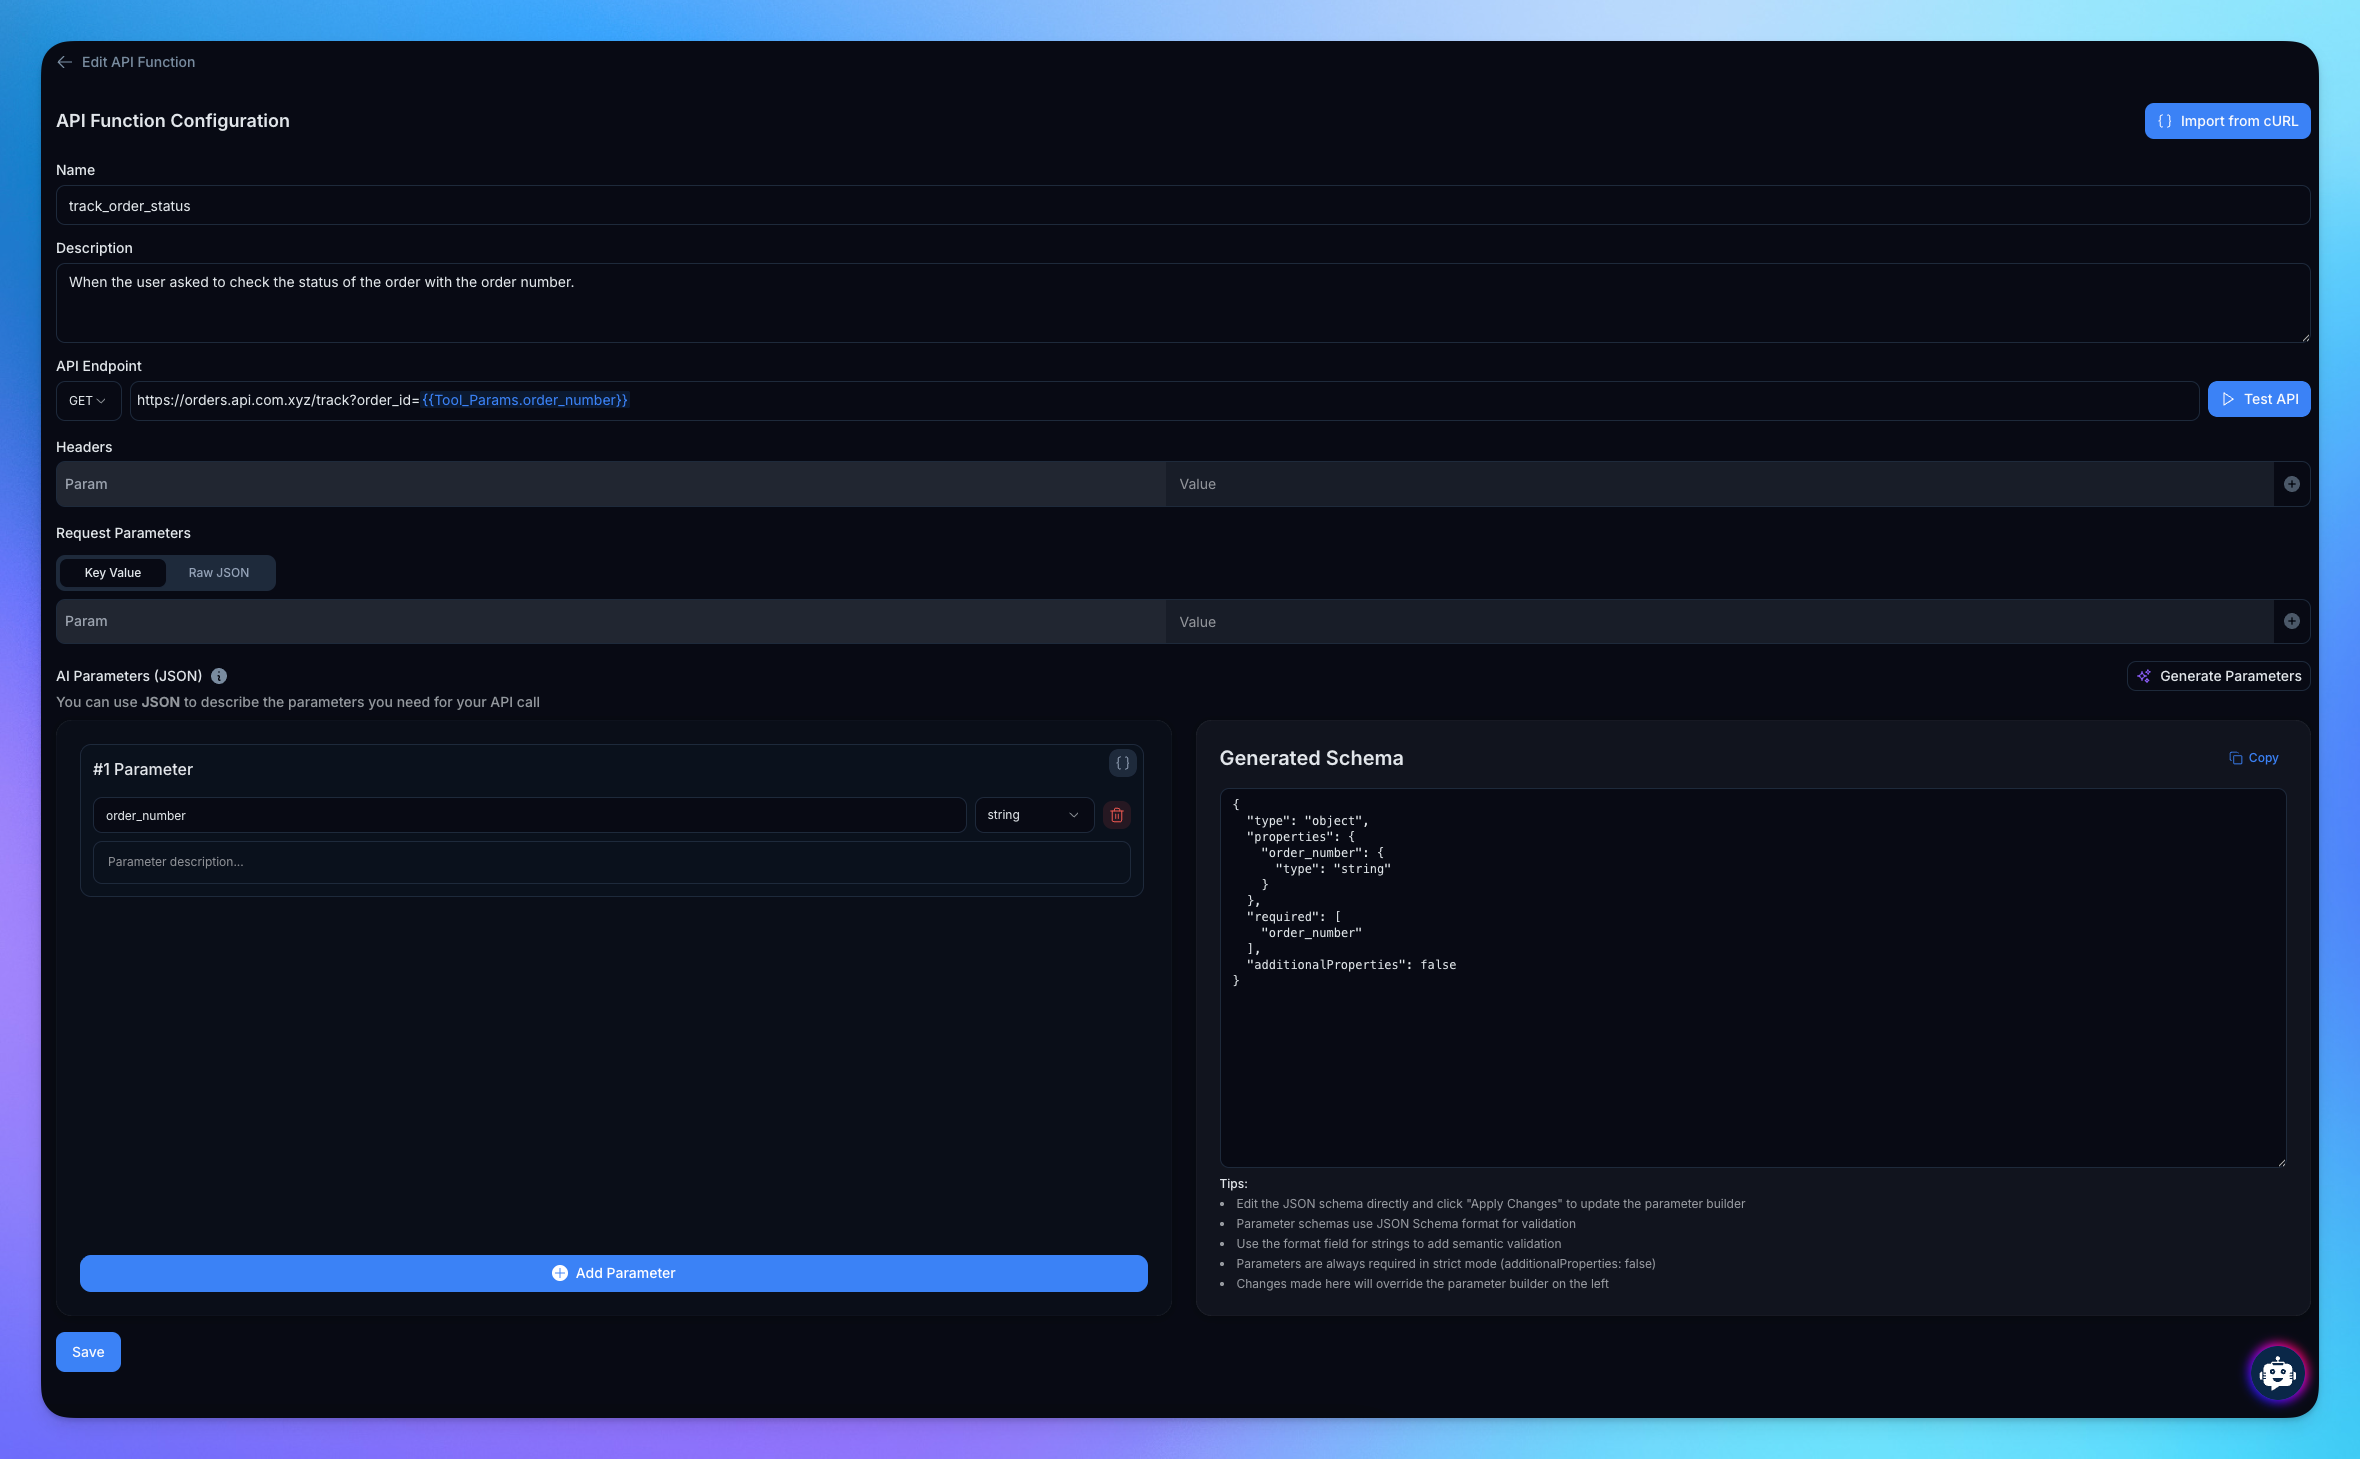
Task: Click the order_number parameter name field
Action: (529, 815)
